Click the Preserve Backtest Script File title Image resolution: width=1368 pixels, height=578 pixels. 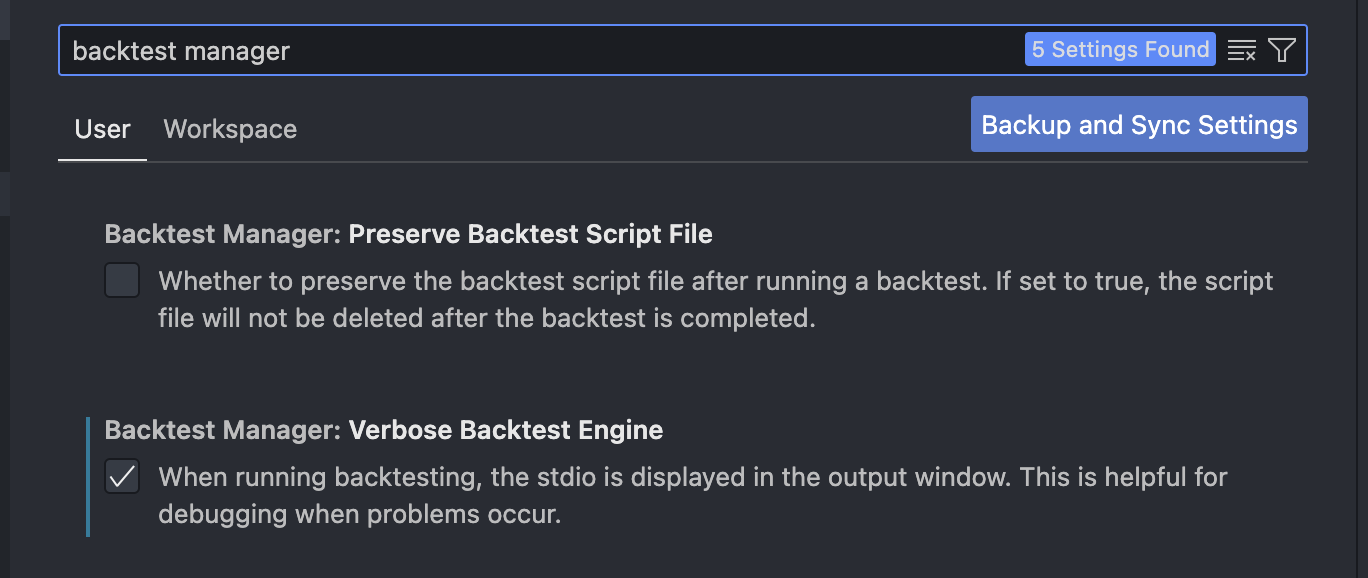[530, 235]
